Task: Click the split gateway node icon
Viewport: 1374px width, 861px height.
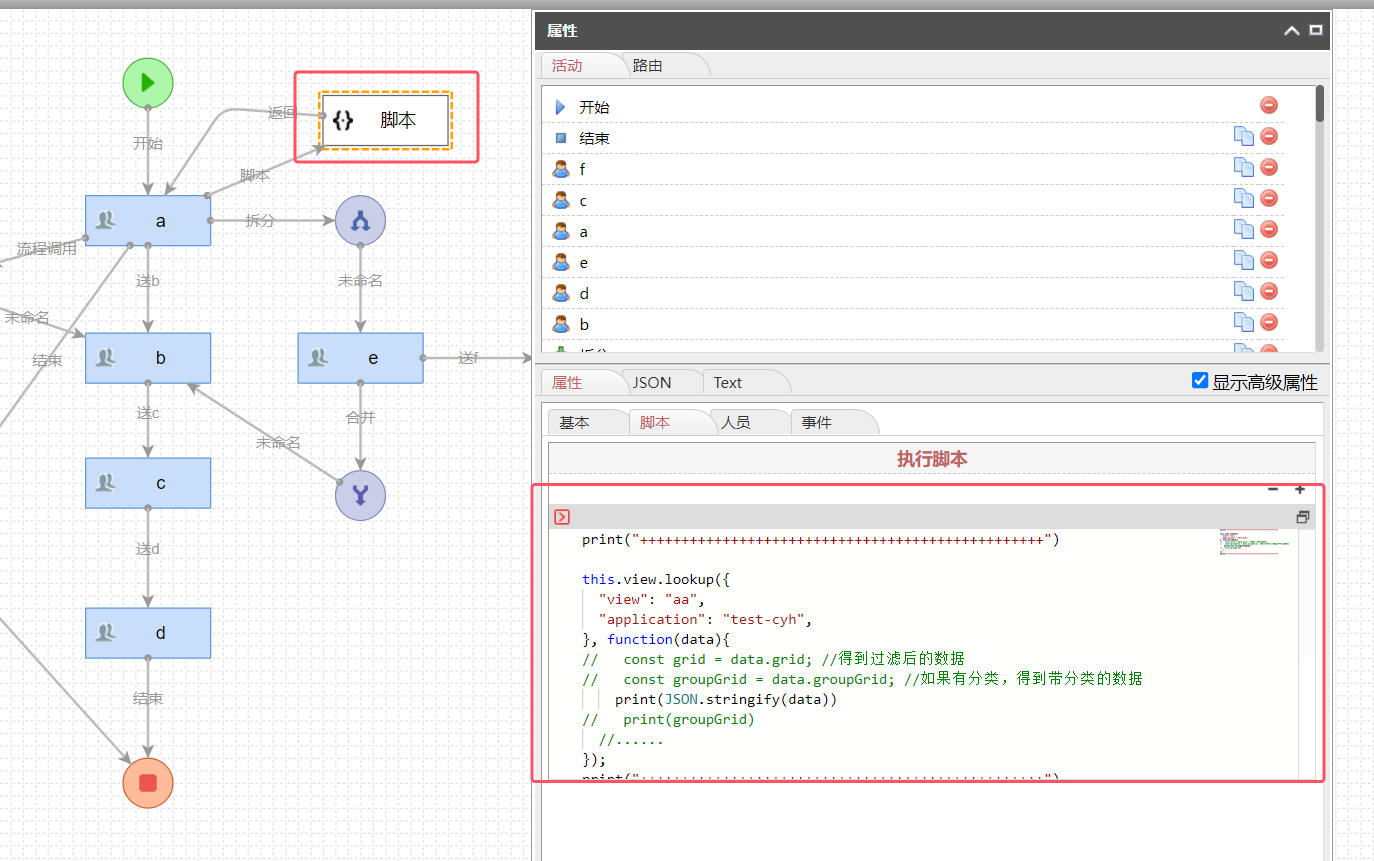Action: (360, 220)
